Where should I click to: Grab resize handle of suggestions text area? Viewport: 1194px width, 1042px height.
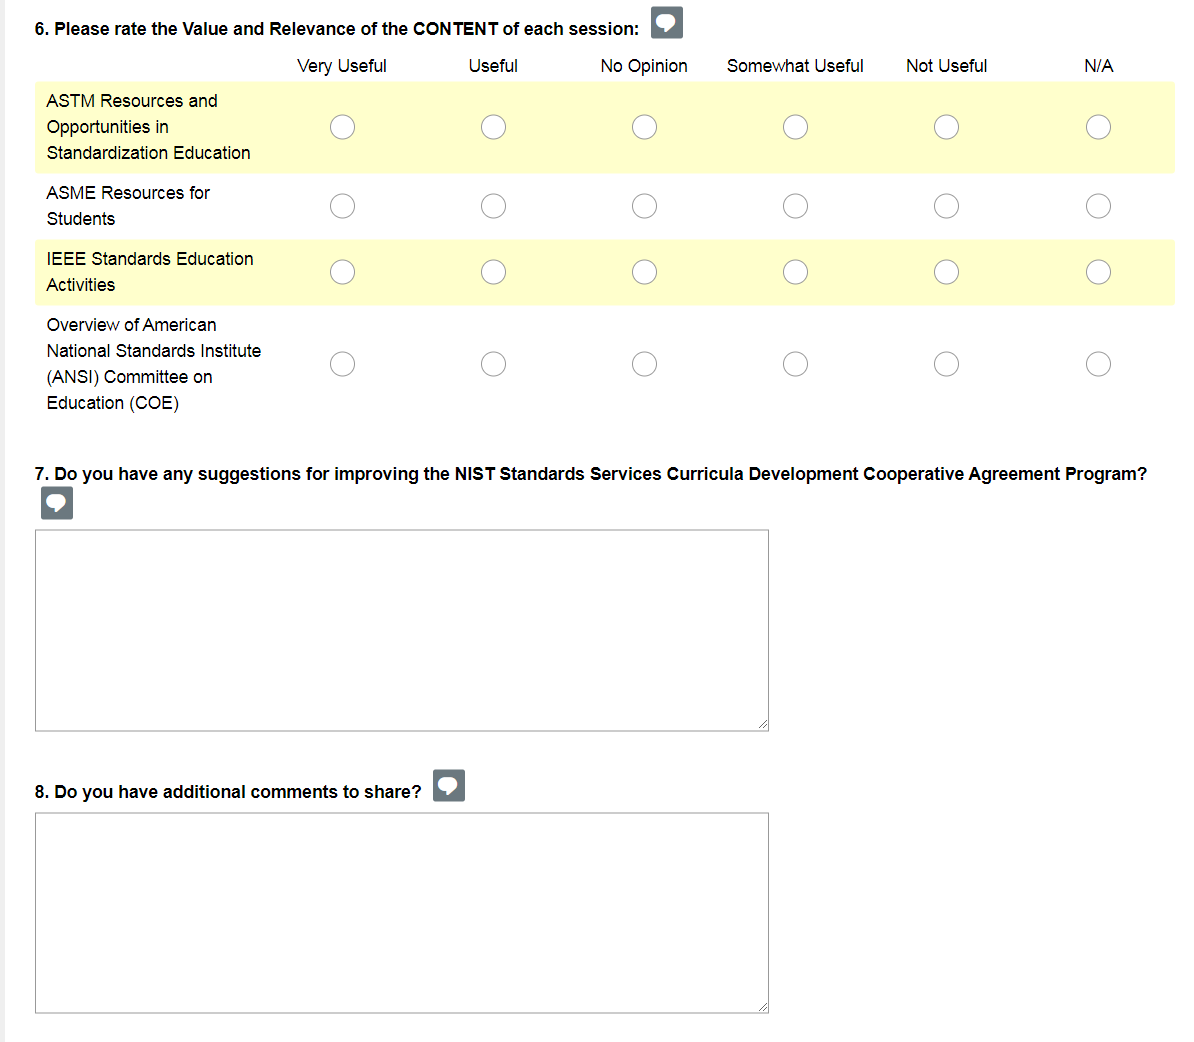[763, 725]
